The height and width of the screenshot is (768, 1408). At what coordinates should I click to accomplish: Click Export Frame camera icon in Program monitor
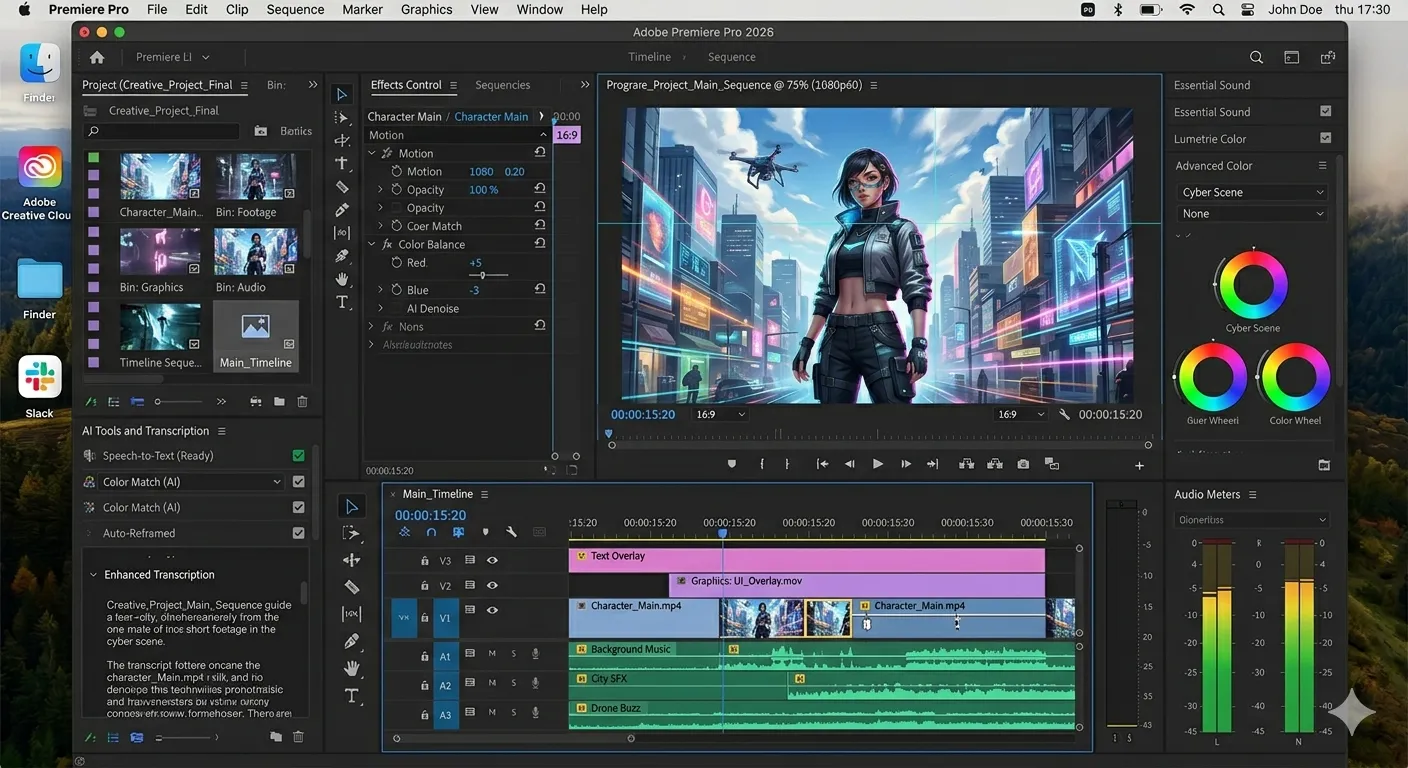(1023, 464)
